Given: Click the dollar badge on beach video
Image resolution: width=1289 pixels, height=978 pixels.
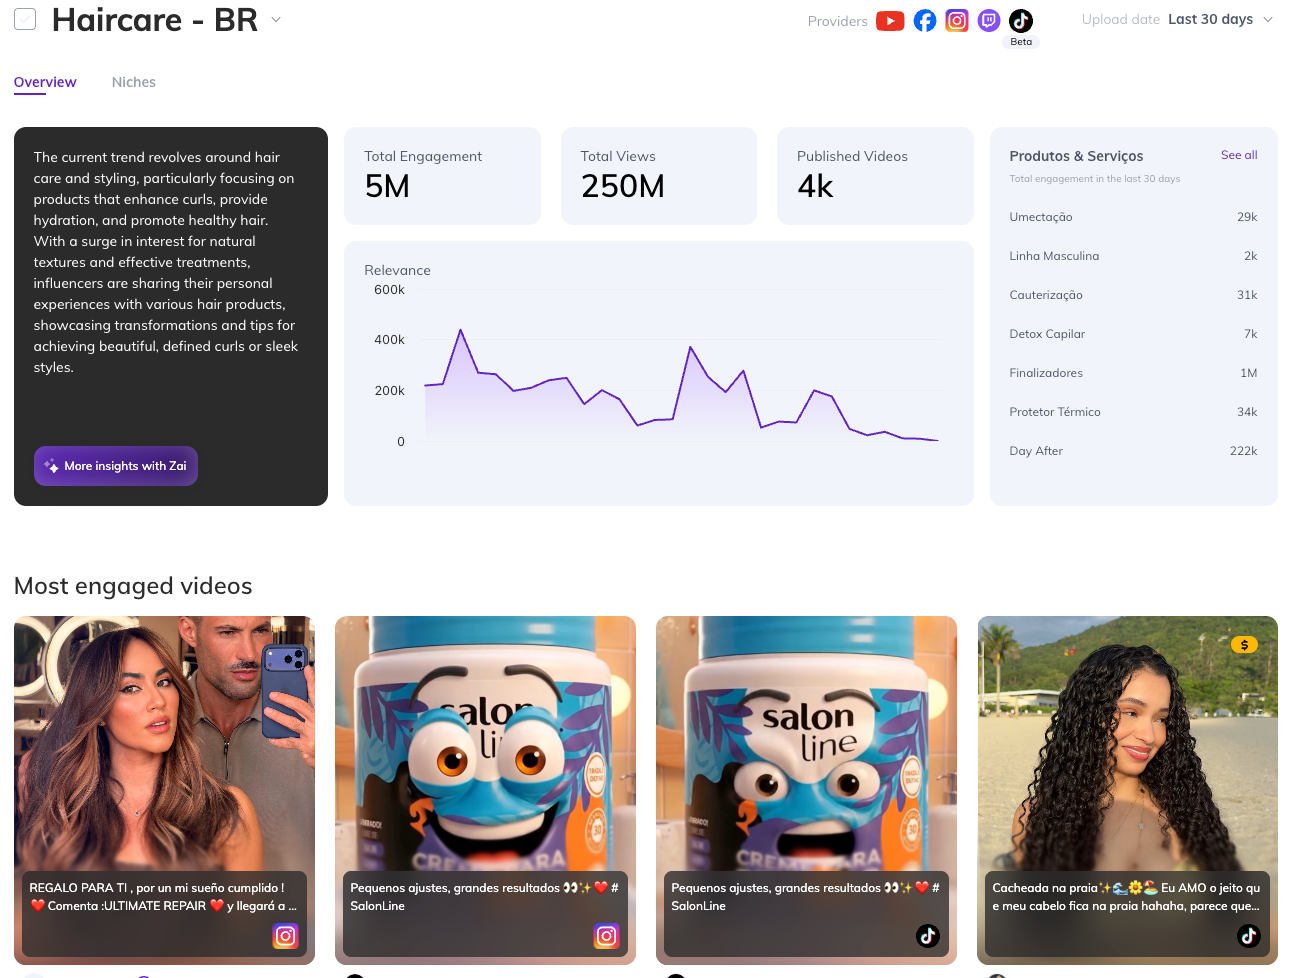Looking at the screenshot, I should 1244,645.
